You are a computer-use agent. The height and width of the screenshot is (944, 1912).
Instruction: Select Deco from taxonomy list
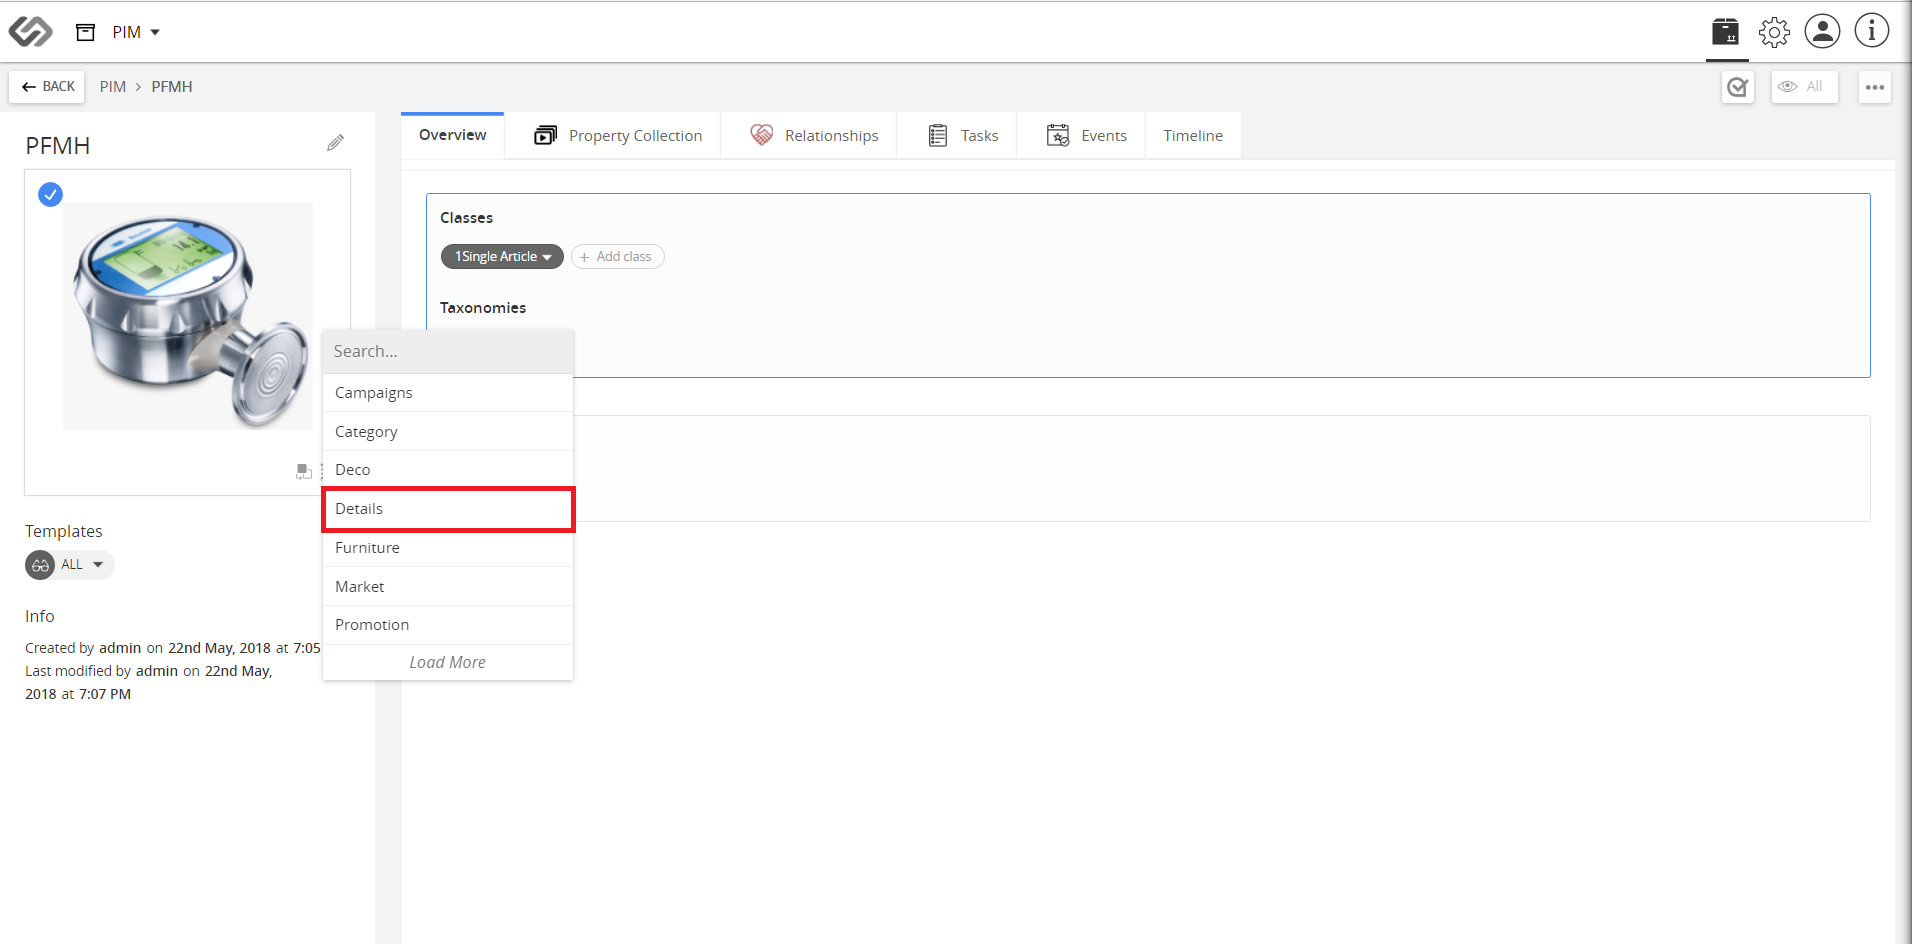tap(448, 470)
